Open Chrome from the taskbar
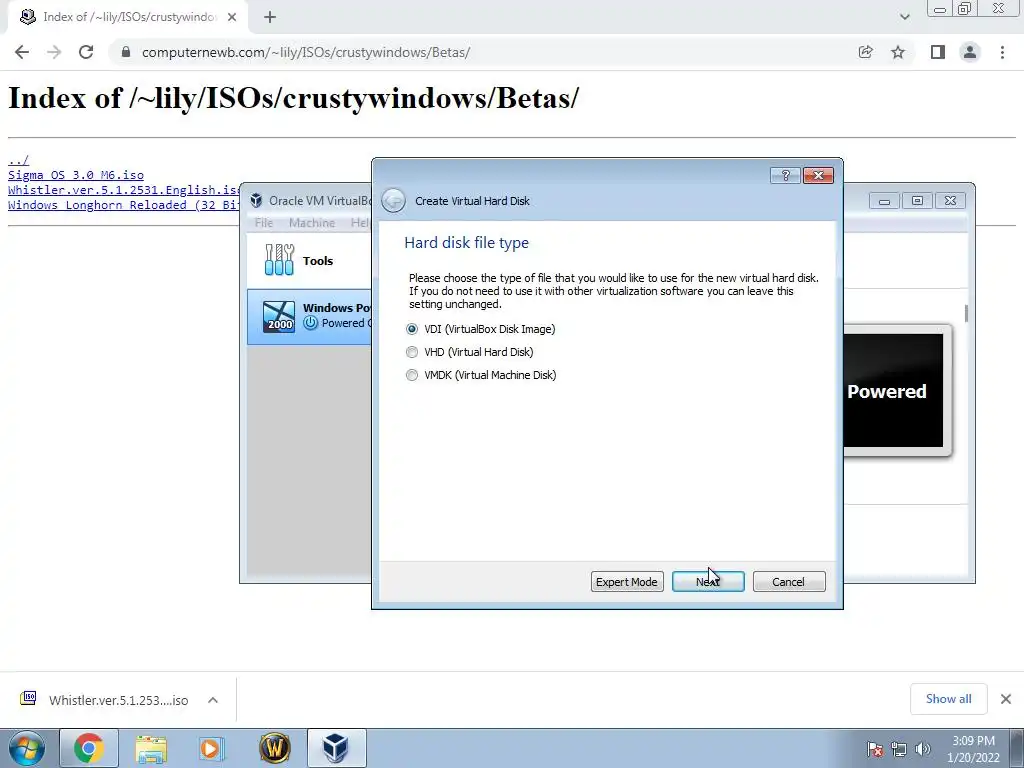1024x768 pixels. (x=88, y=748)
